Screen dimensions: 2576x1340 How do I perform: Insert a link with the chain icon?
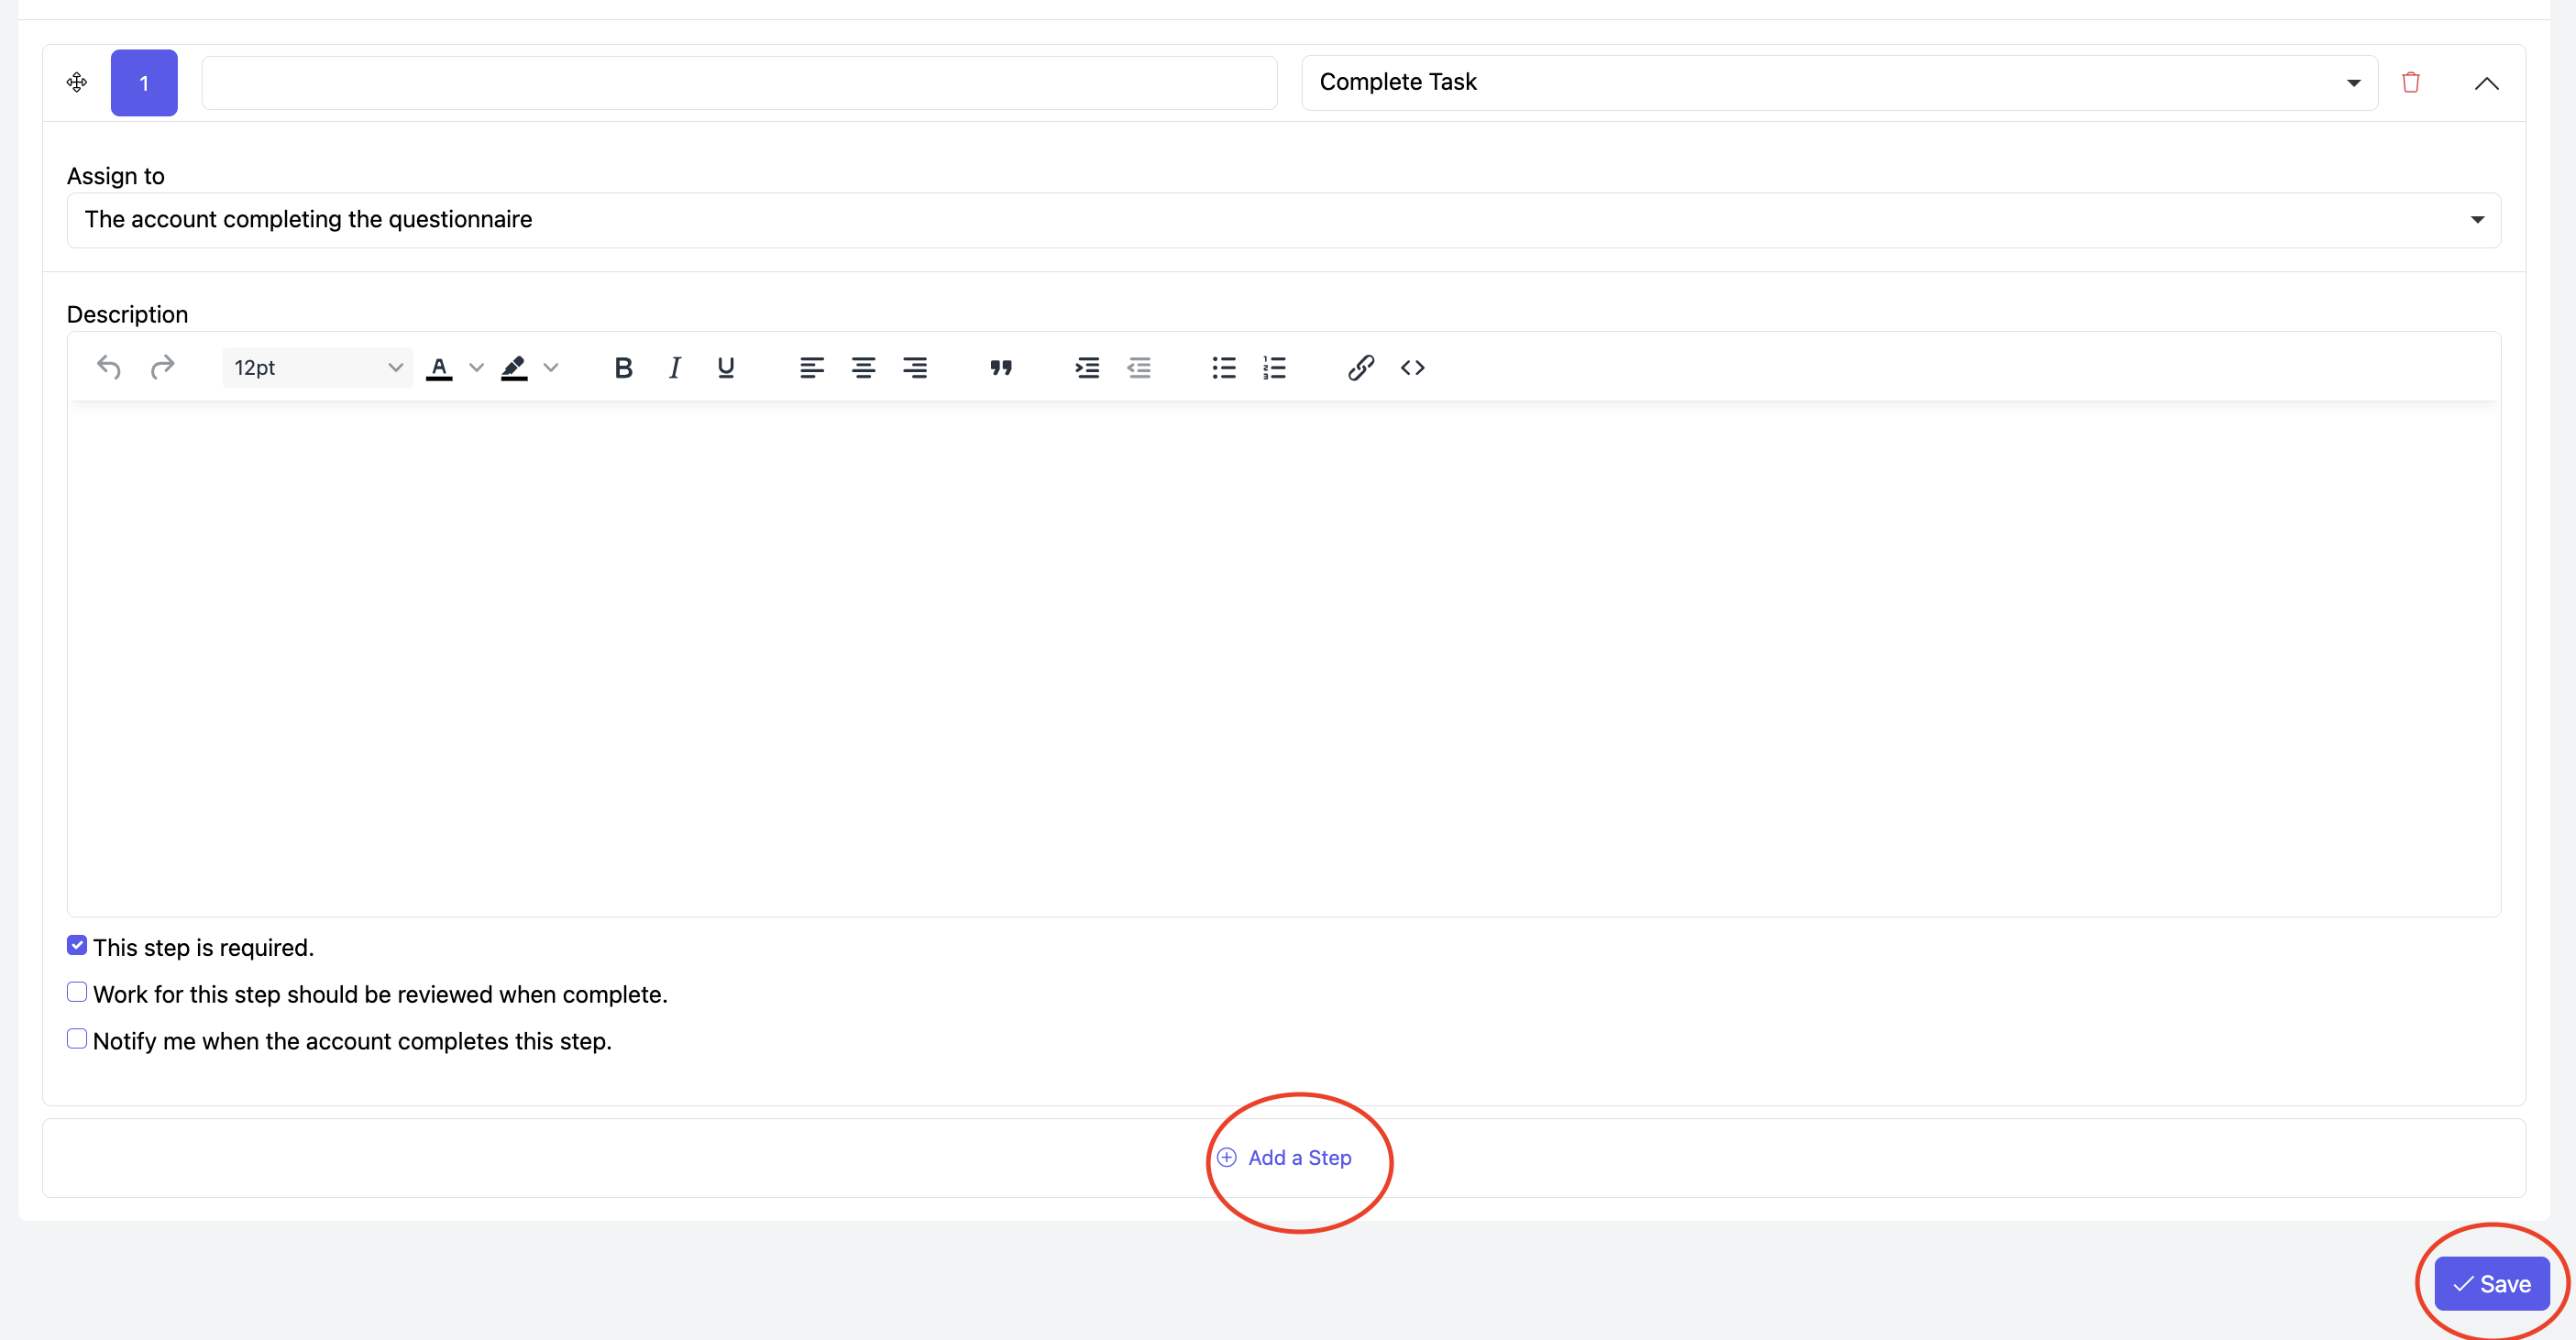tap(1360, 368)
